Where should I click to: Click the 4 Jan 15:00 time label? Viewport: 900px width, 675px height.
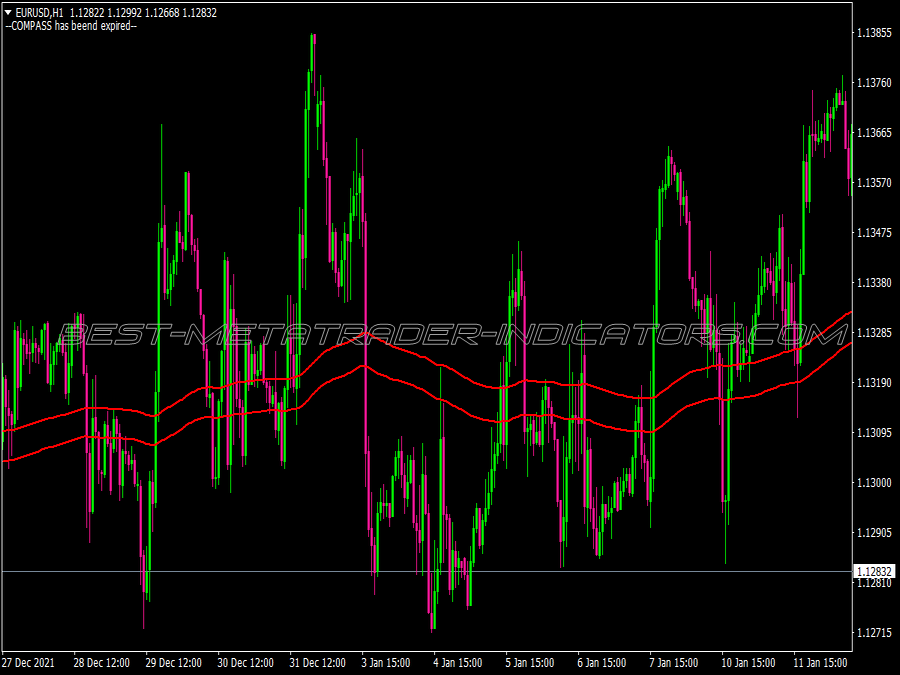pos(457,663)
